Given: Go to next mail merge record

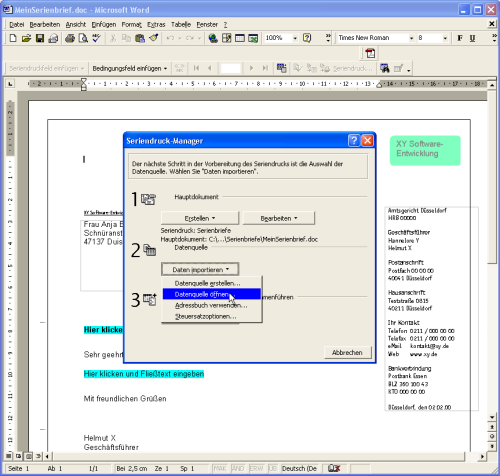Looking at the screenshot, I should (x=251, y=68).
